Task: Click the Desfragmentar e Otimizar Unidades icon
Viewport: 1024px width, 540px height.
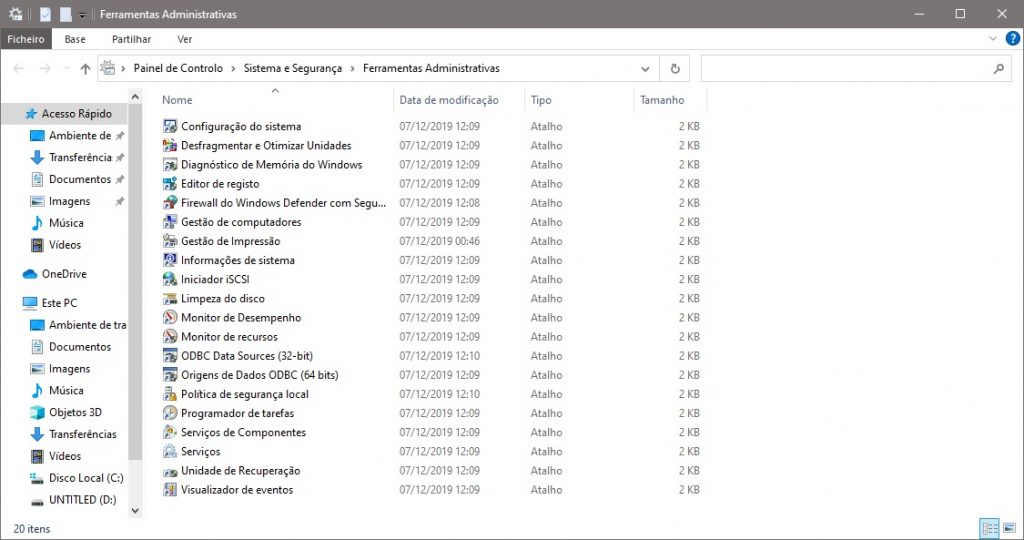Action: (170, 145)
